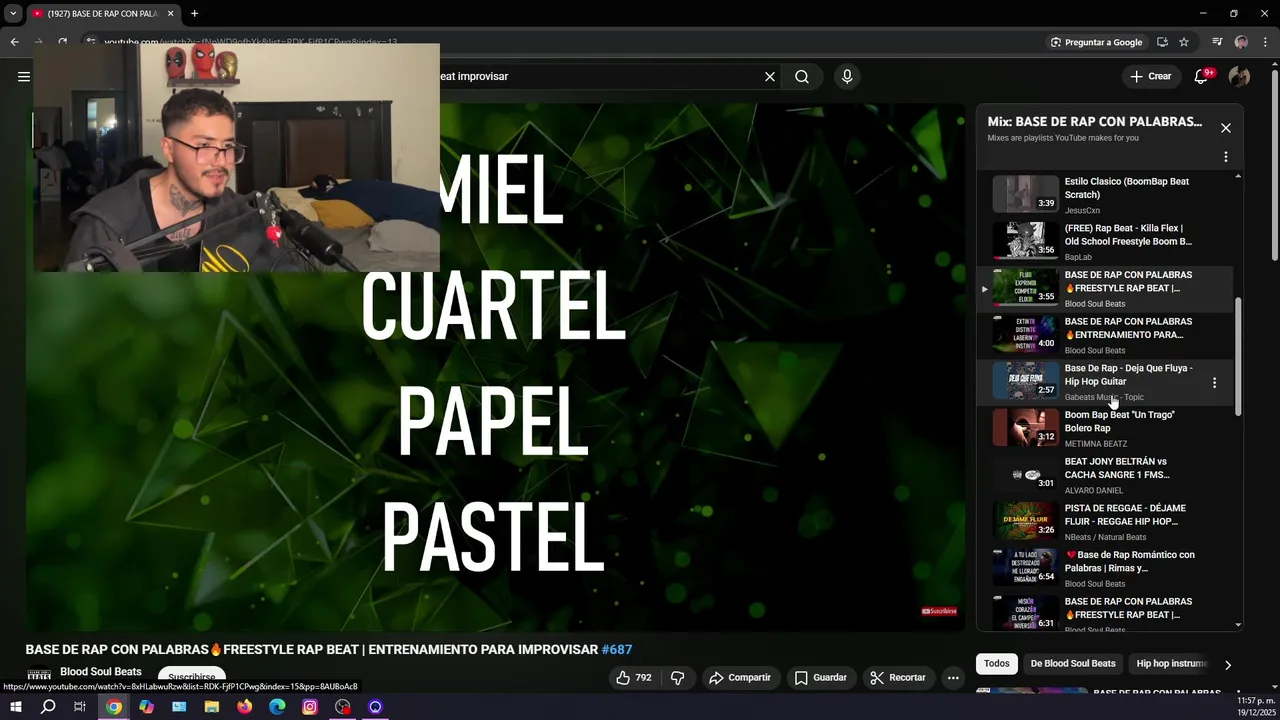Show more filter chips with right chevron
The height and width of the screenshot is (720, 1280).
[1228, 664]
